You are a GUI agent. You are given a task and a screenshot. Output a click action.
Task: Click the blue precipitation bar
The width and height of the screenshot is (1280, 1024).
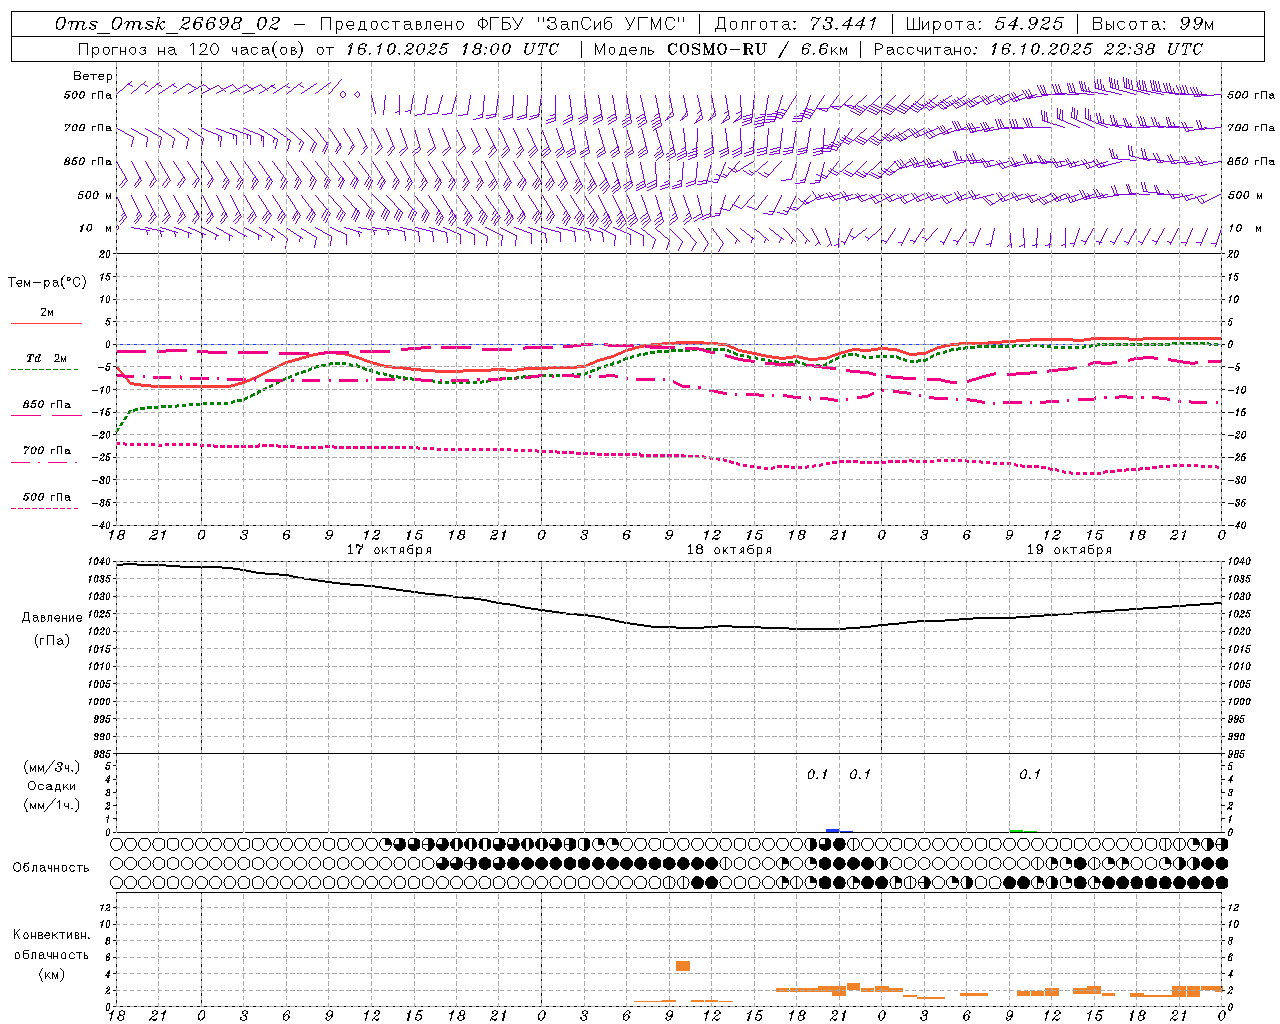pyautogui.click(x=833, y=830)
